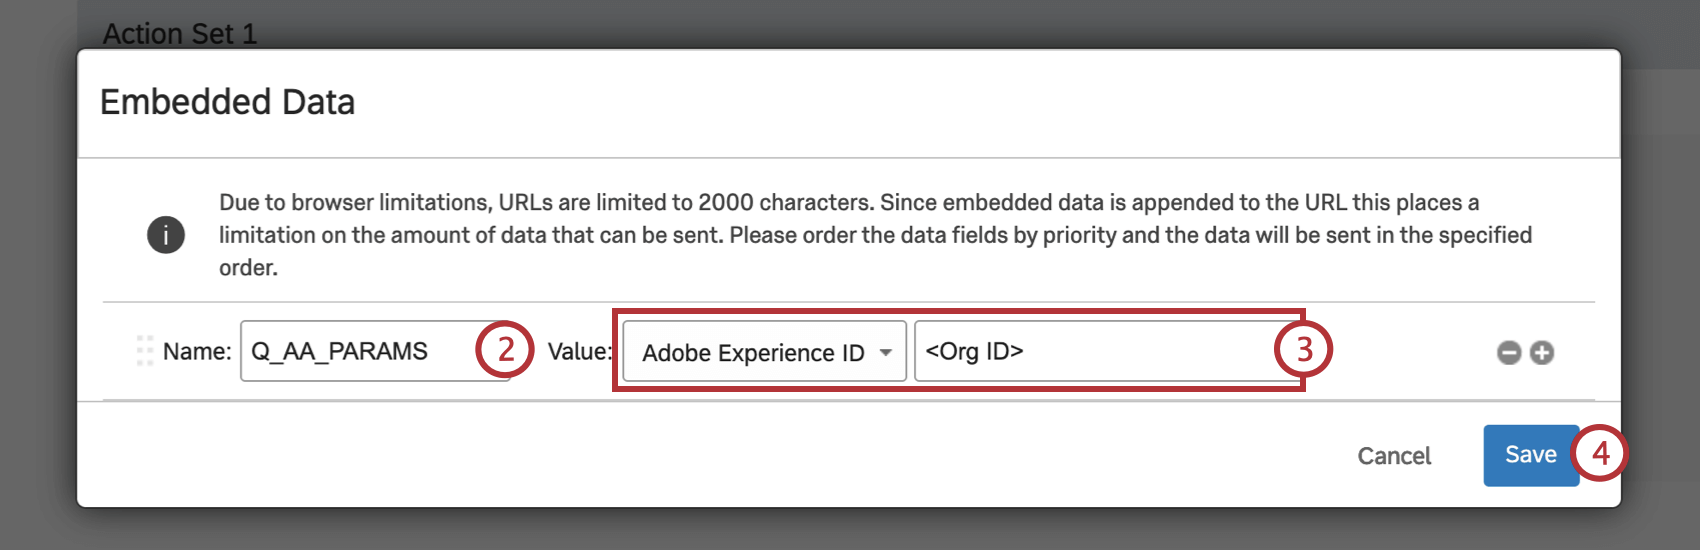This screenshot has height=550, width=1700.
Task: Click the Embedded Data dialog title
Action: tap(228, 102)
